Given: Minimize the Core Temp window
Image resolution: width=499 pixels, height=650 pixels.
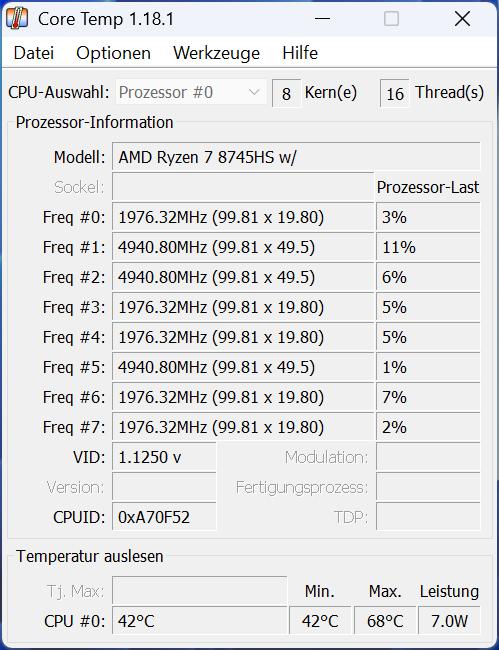Looking at the screenshot, I should point(322,19).
